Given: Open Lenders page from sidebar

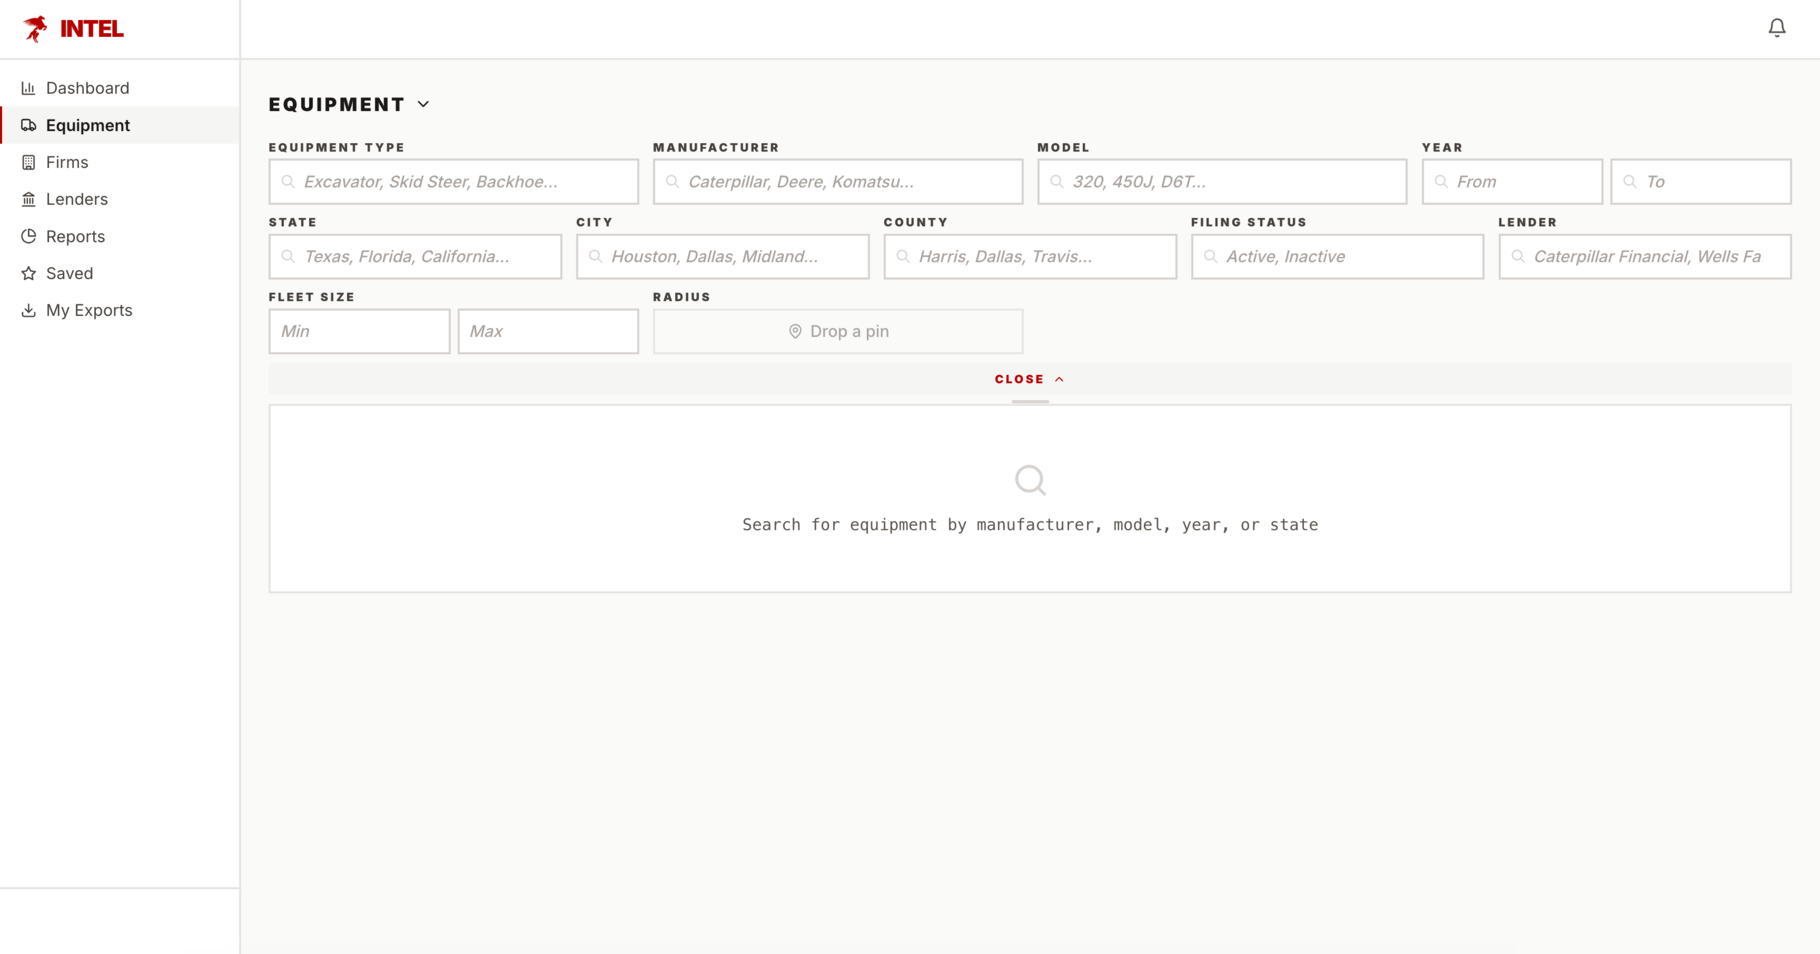Looking at the screenshot, I should point(120,199).
